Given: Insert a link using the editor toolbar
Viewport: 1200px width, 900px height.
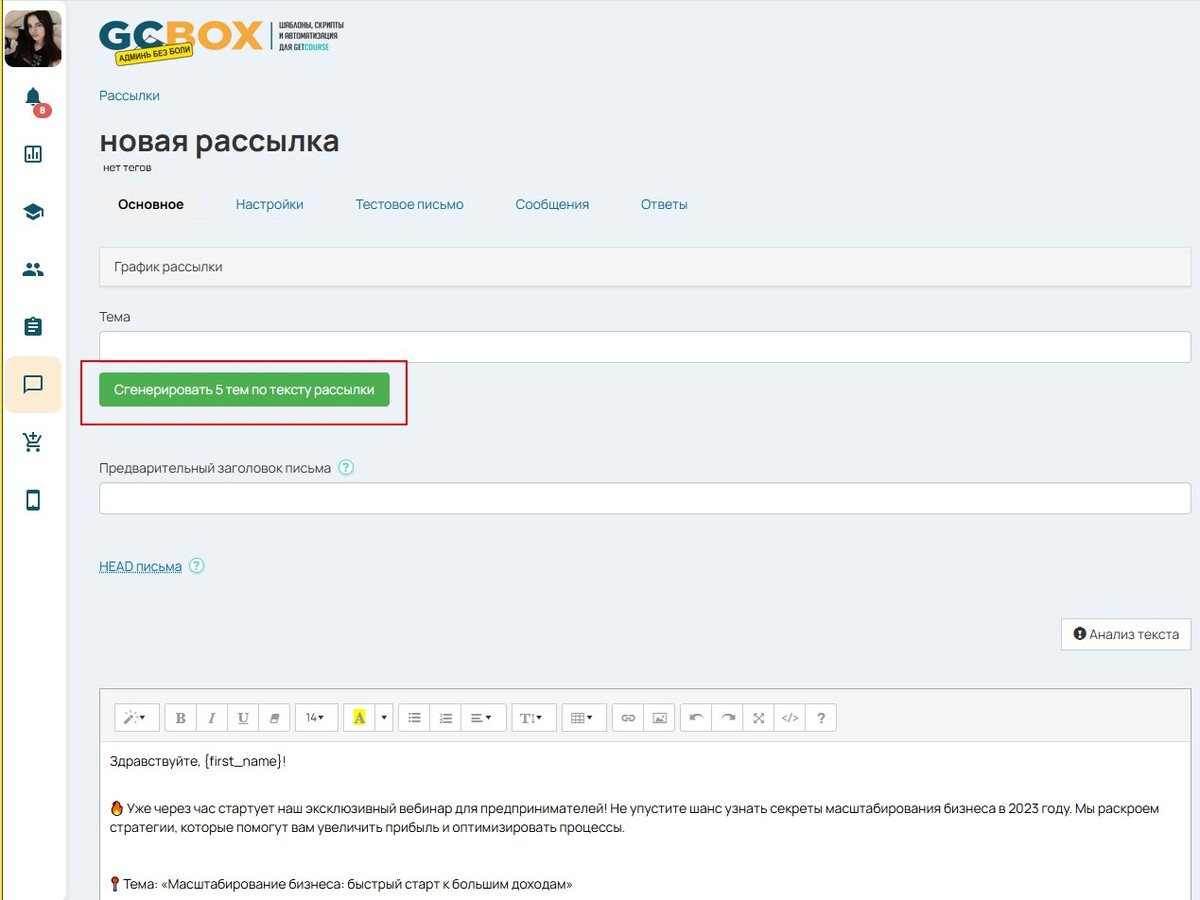Looking at the screenshot, I should [628, 718].
